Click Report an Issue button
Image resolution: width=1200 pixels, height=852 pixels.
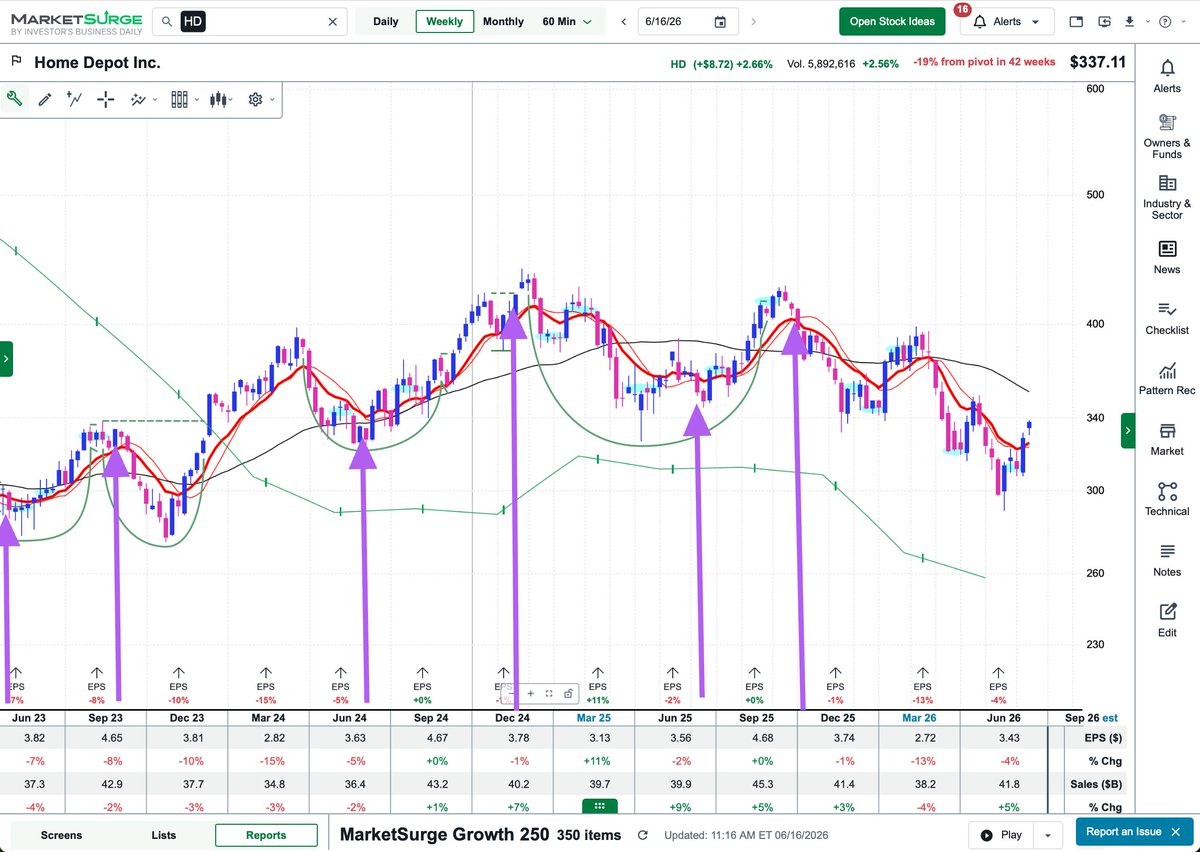[1133, 832]
